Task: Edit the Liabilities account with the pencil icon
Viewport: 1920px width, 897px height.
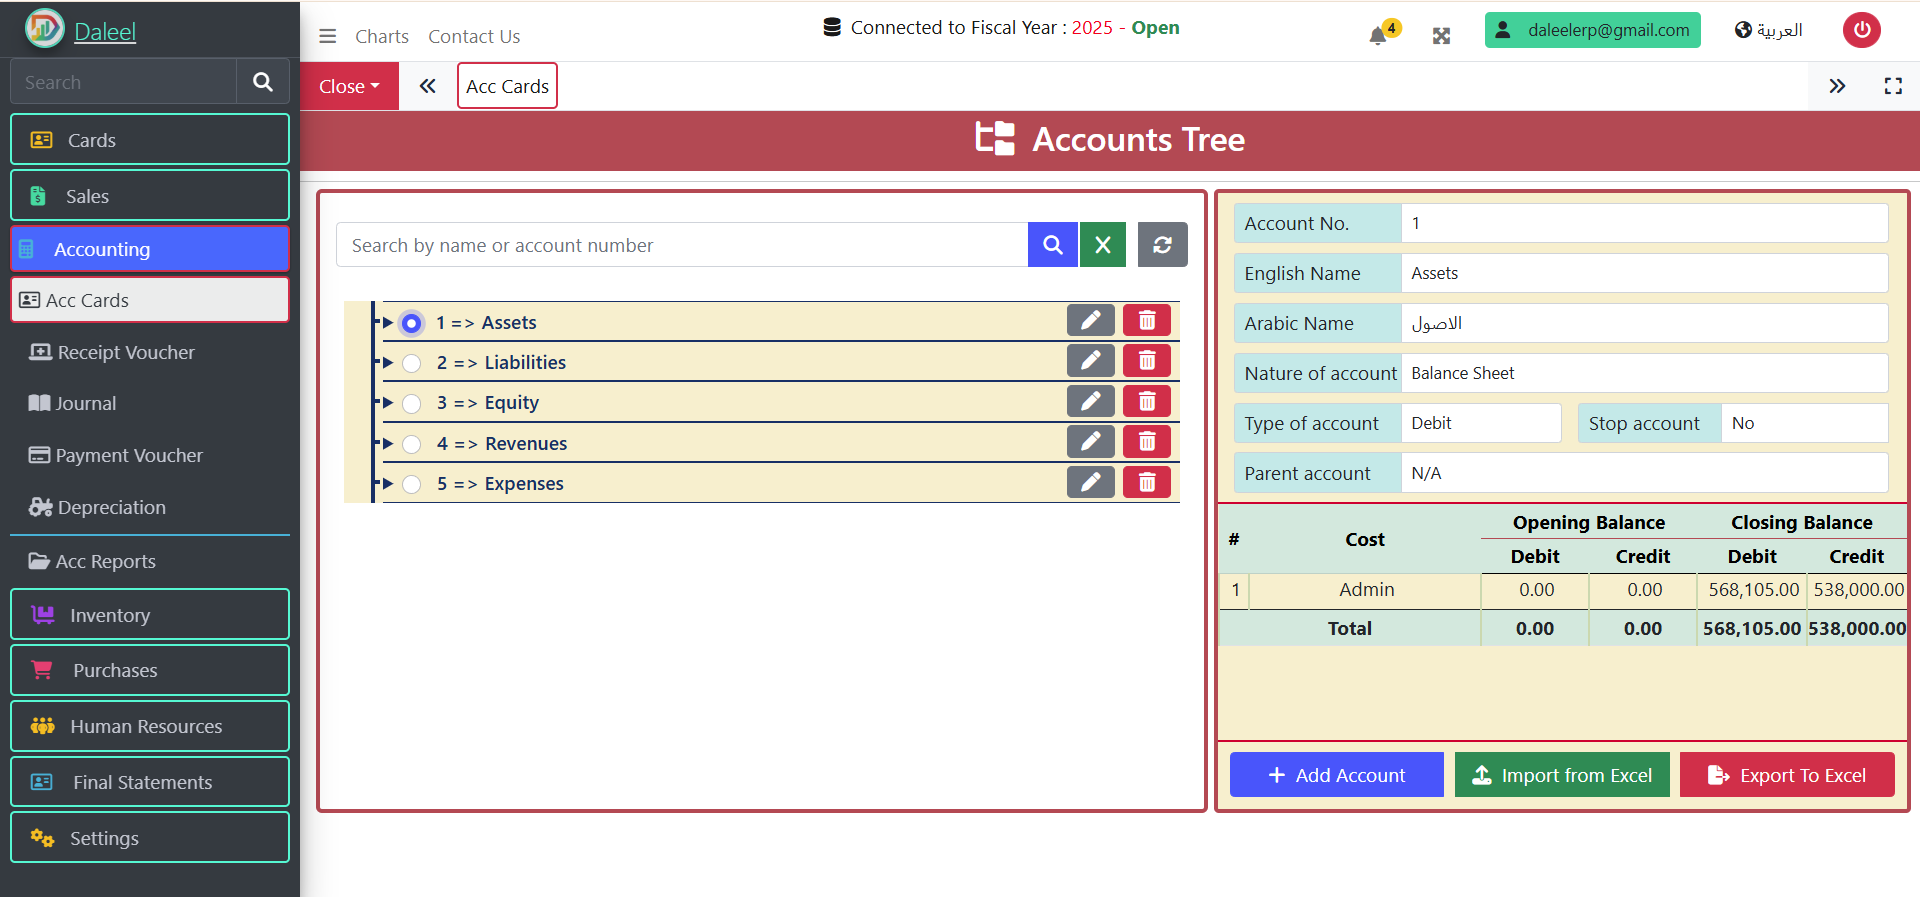Action: (1091, 361)
